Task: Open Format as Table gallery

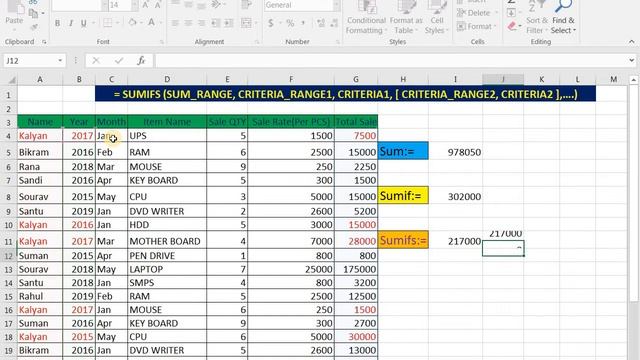Action: coord(406,18)
